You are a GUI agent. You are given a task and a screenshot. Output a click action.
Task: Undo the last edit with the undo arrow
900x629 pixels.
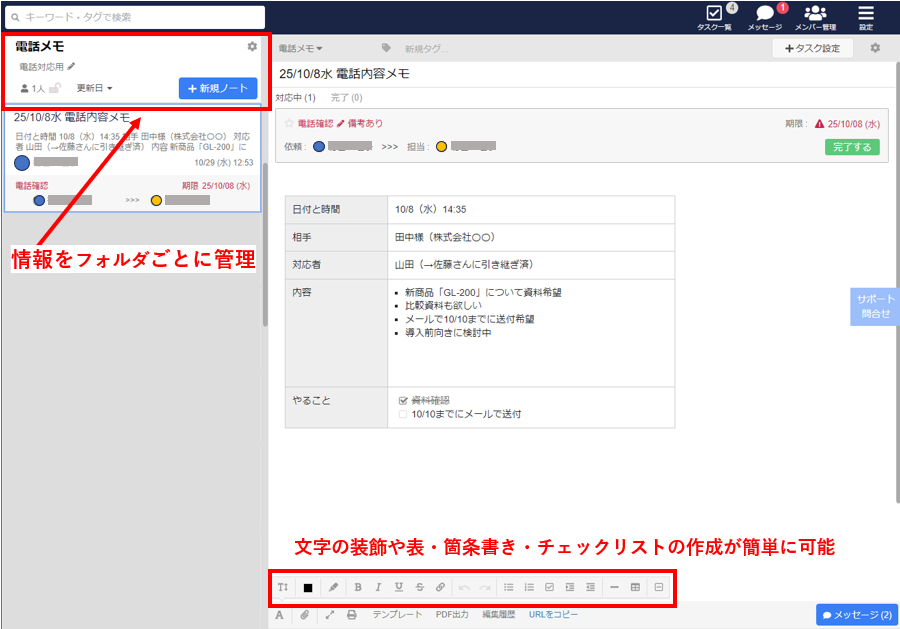pos(464,587)
